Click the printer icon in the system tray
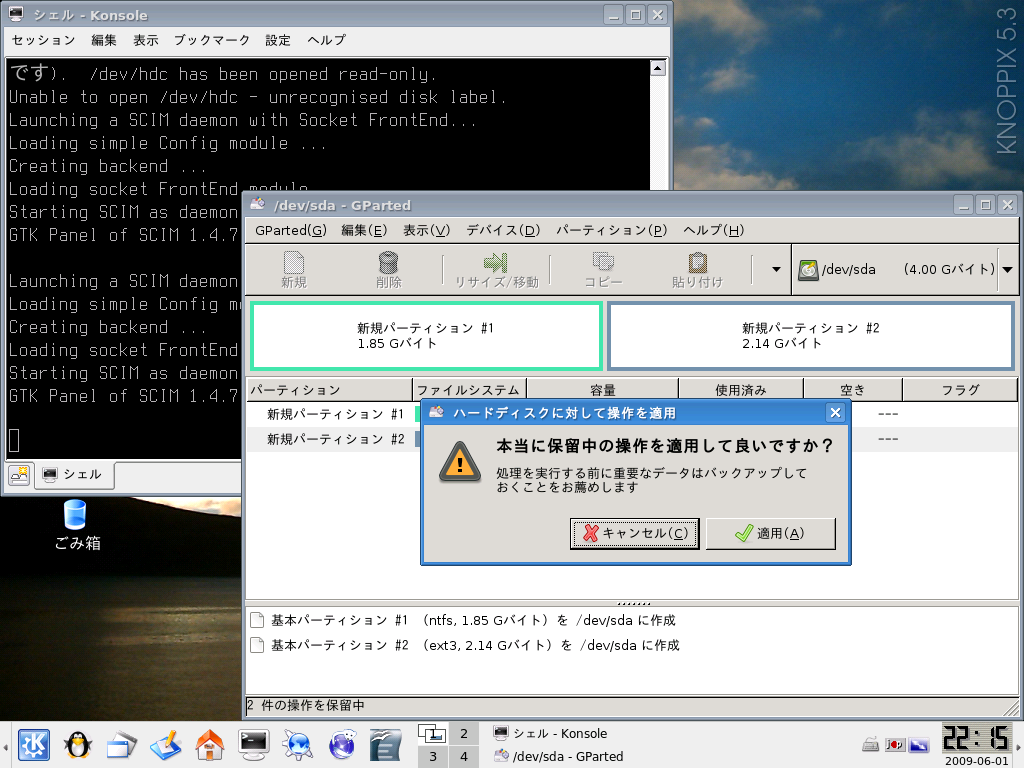The width and height of the screenshot is (1024, 768). (871, 744)
